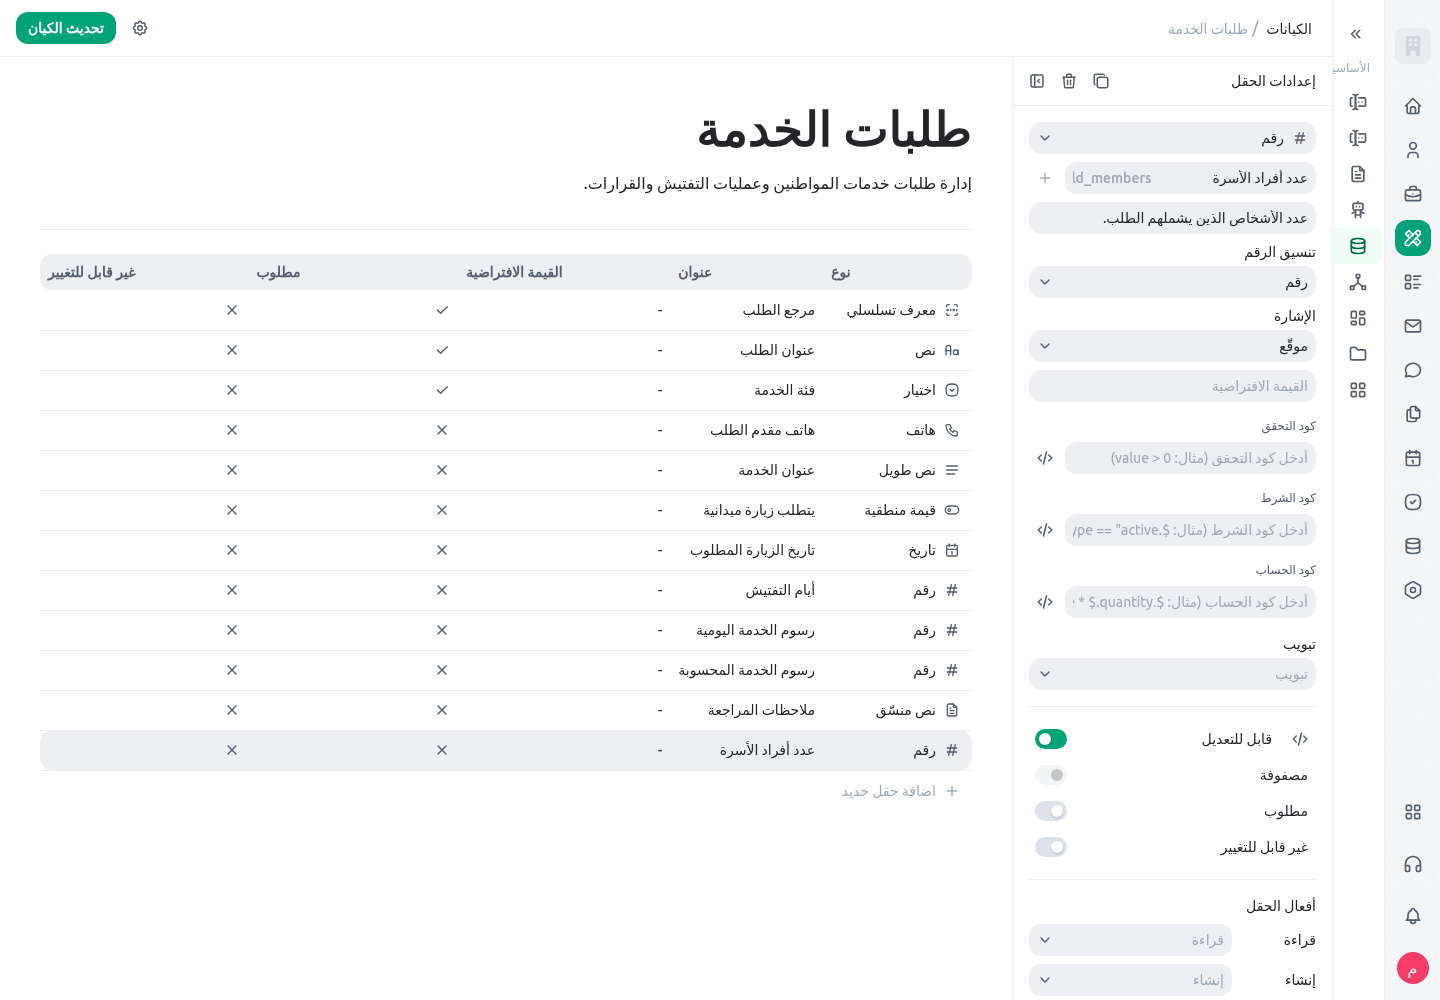Click the الكيانات breadcrumb
This screenshot has height=1000, width=1440.
[1289, 29]
